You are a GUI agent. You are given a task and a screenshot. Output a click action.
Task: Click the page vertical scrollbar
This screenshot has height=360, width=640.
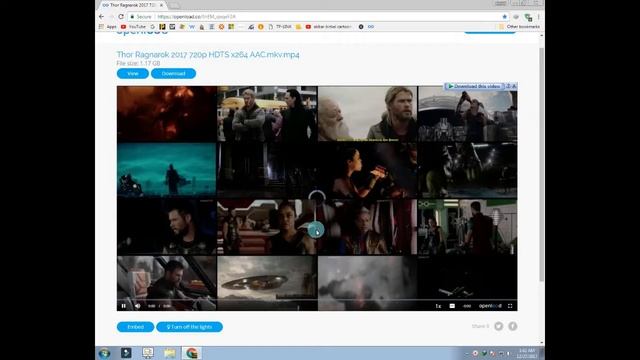[x=542, y=163]
